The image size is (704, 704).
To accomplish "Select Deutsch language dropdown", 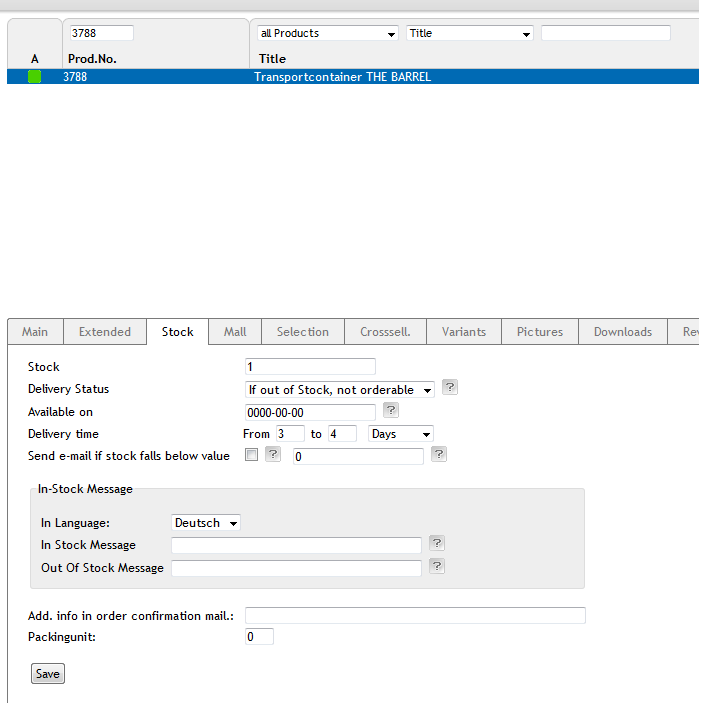I will point(206,523).
